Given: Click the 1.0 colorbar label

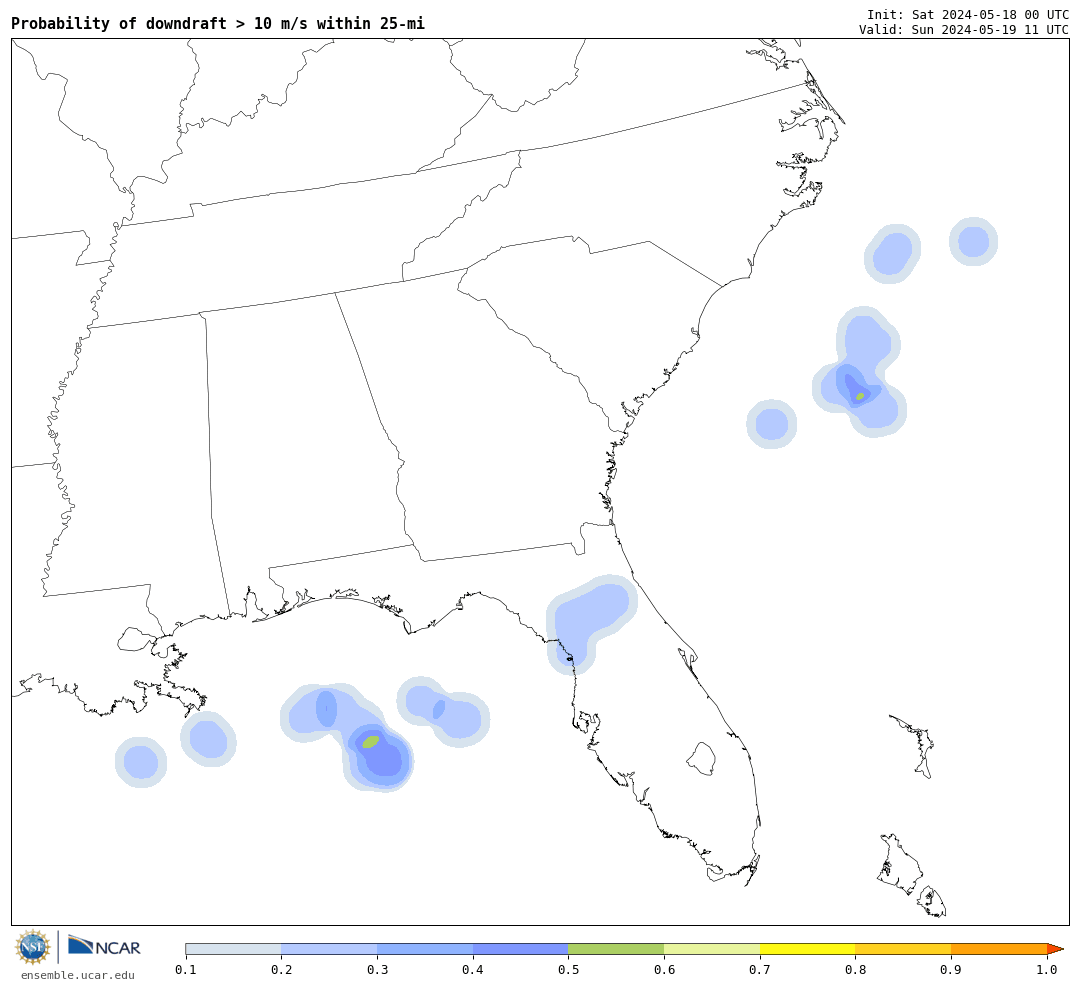Looking at the screenshot, I should coord(1047,970).
